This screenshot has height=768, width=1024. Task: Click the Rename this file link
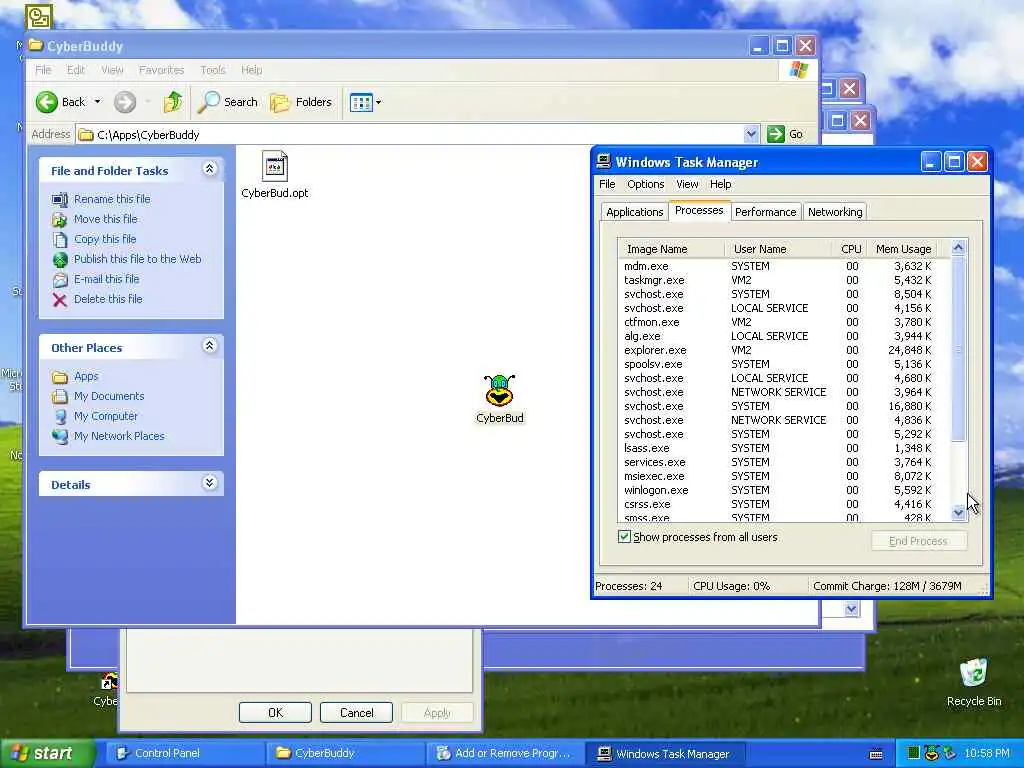112,199
